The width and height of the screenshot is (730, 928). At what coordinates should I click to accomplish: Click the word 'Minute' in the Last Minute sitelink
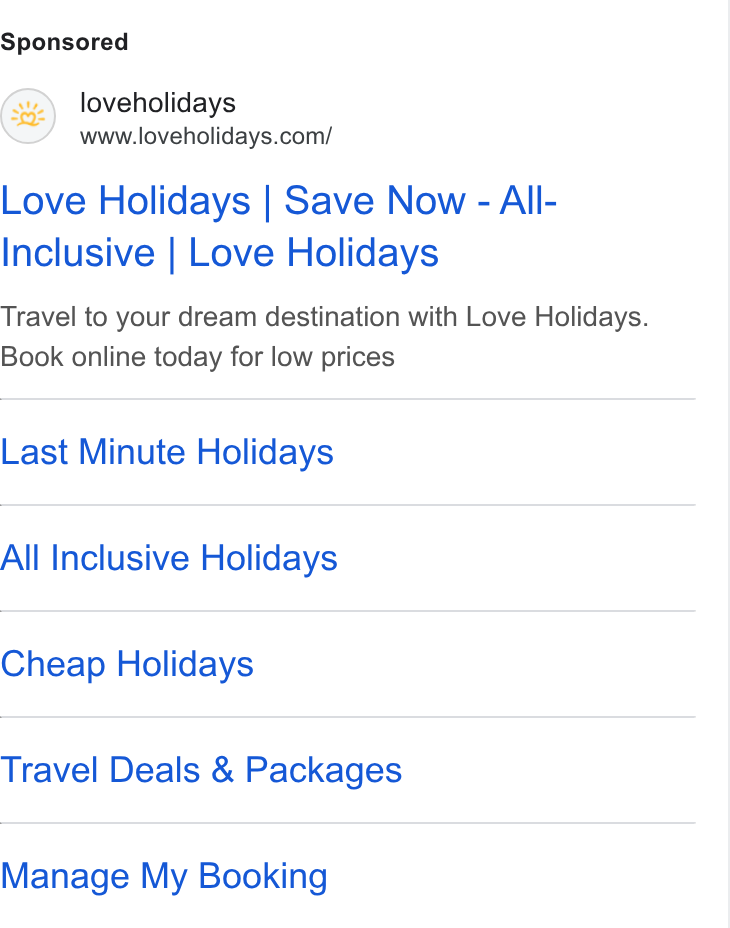pos(132,452)
